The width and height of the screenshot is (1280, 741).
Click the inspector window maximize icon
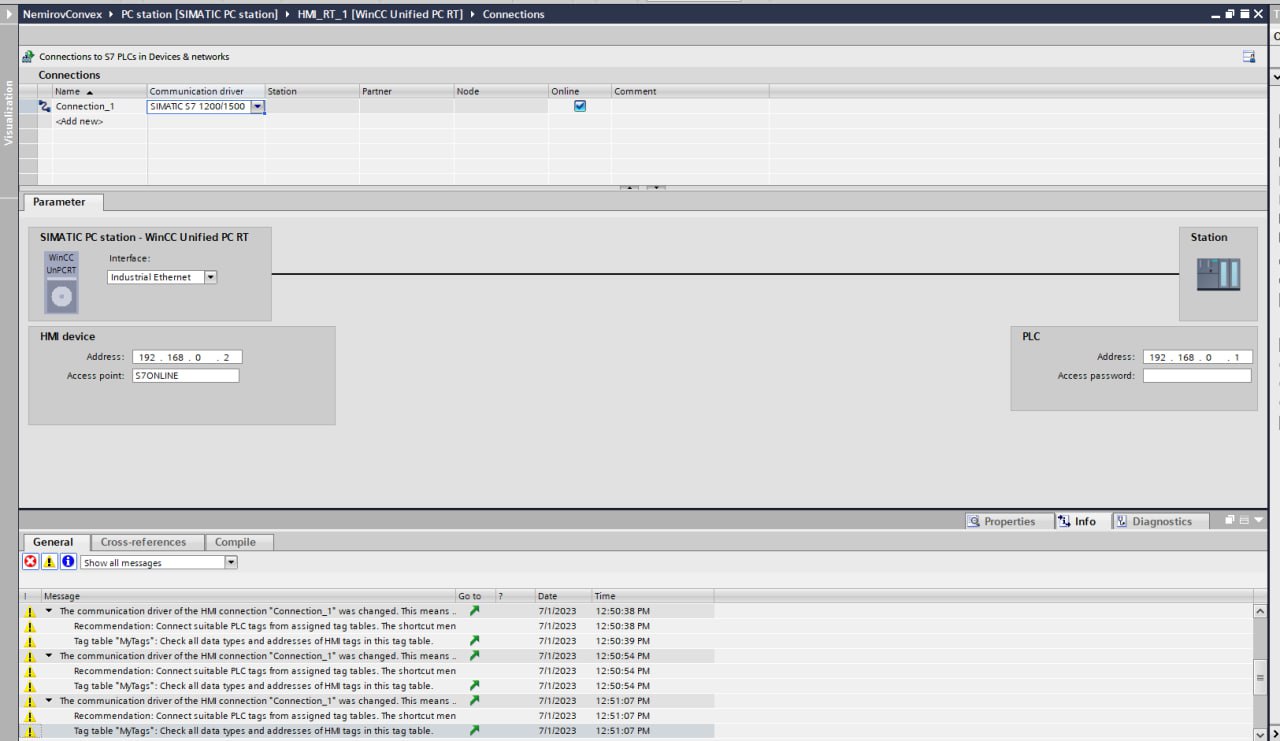click(x=1245, y=520)
